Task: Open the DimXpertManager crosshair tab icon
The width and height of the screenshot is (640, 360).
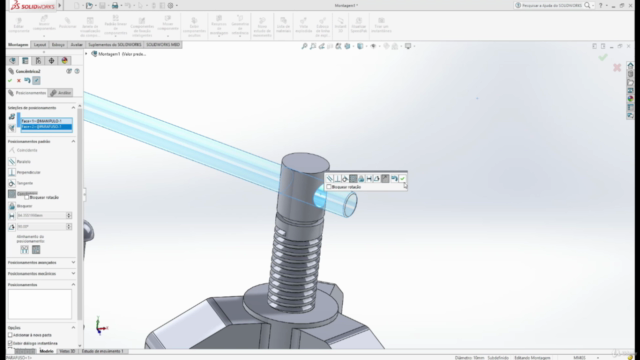Action: click(51, 61)
